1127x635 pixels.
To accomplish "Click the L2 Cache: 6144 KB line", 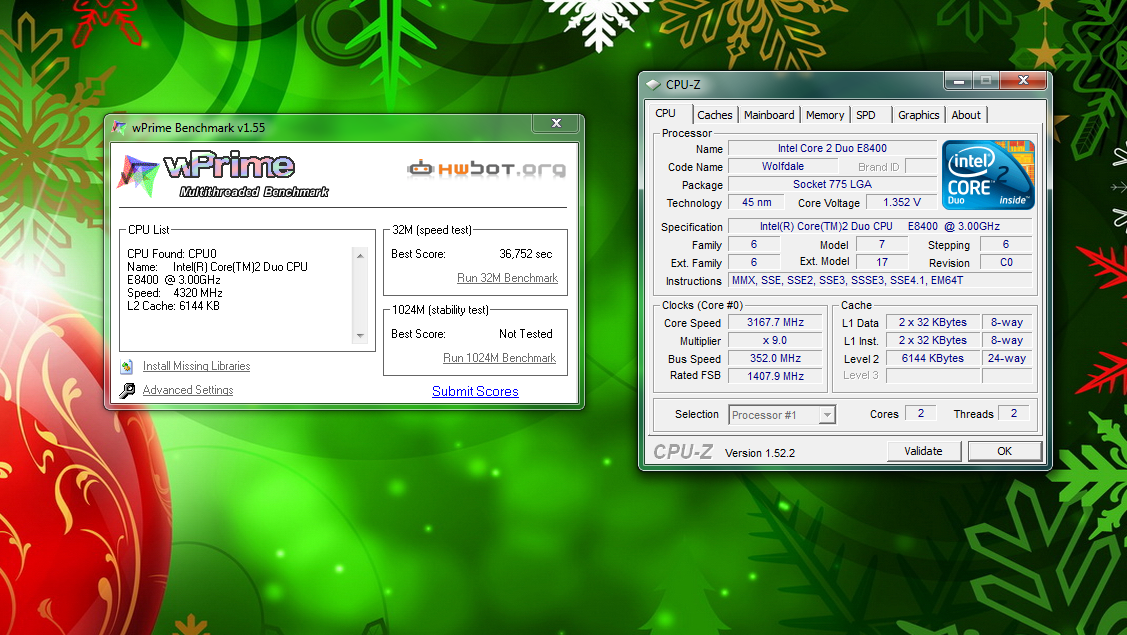I will point(173,306).
